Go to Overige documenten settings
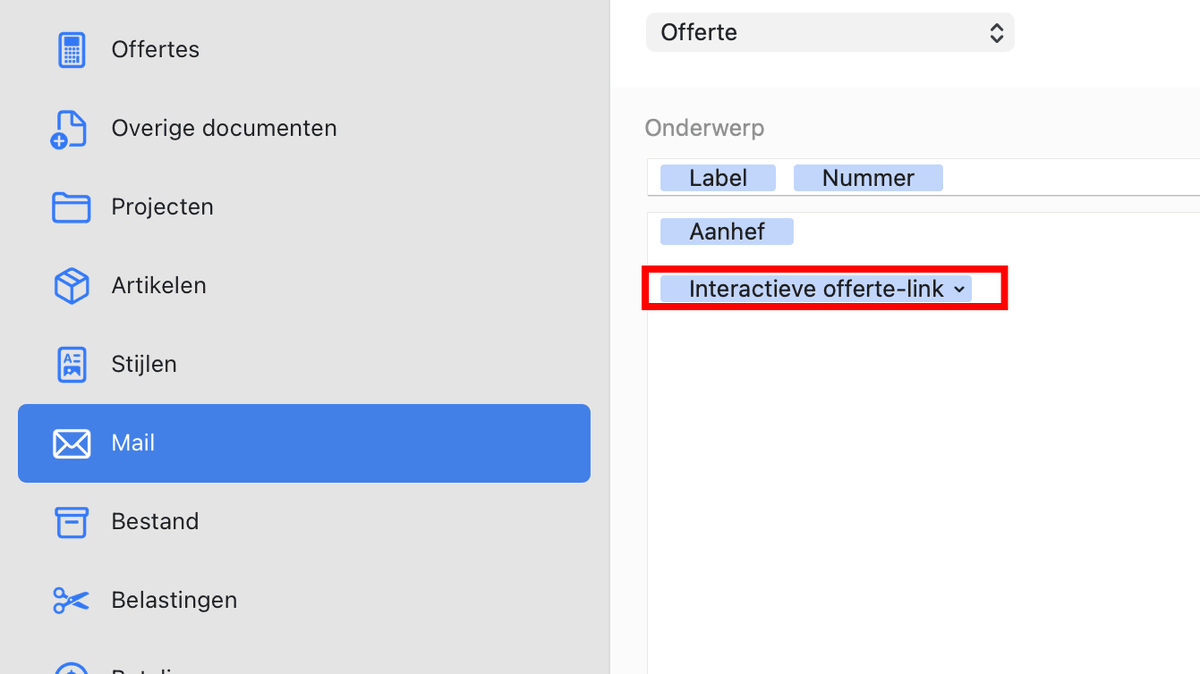1200x674 pixels. (x=224, y=129)
